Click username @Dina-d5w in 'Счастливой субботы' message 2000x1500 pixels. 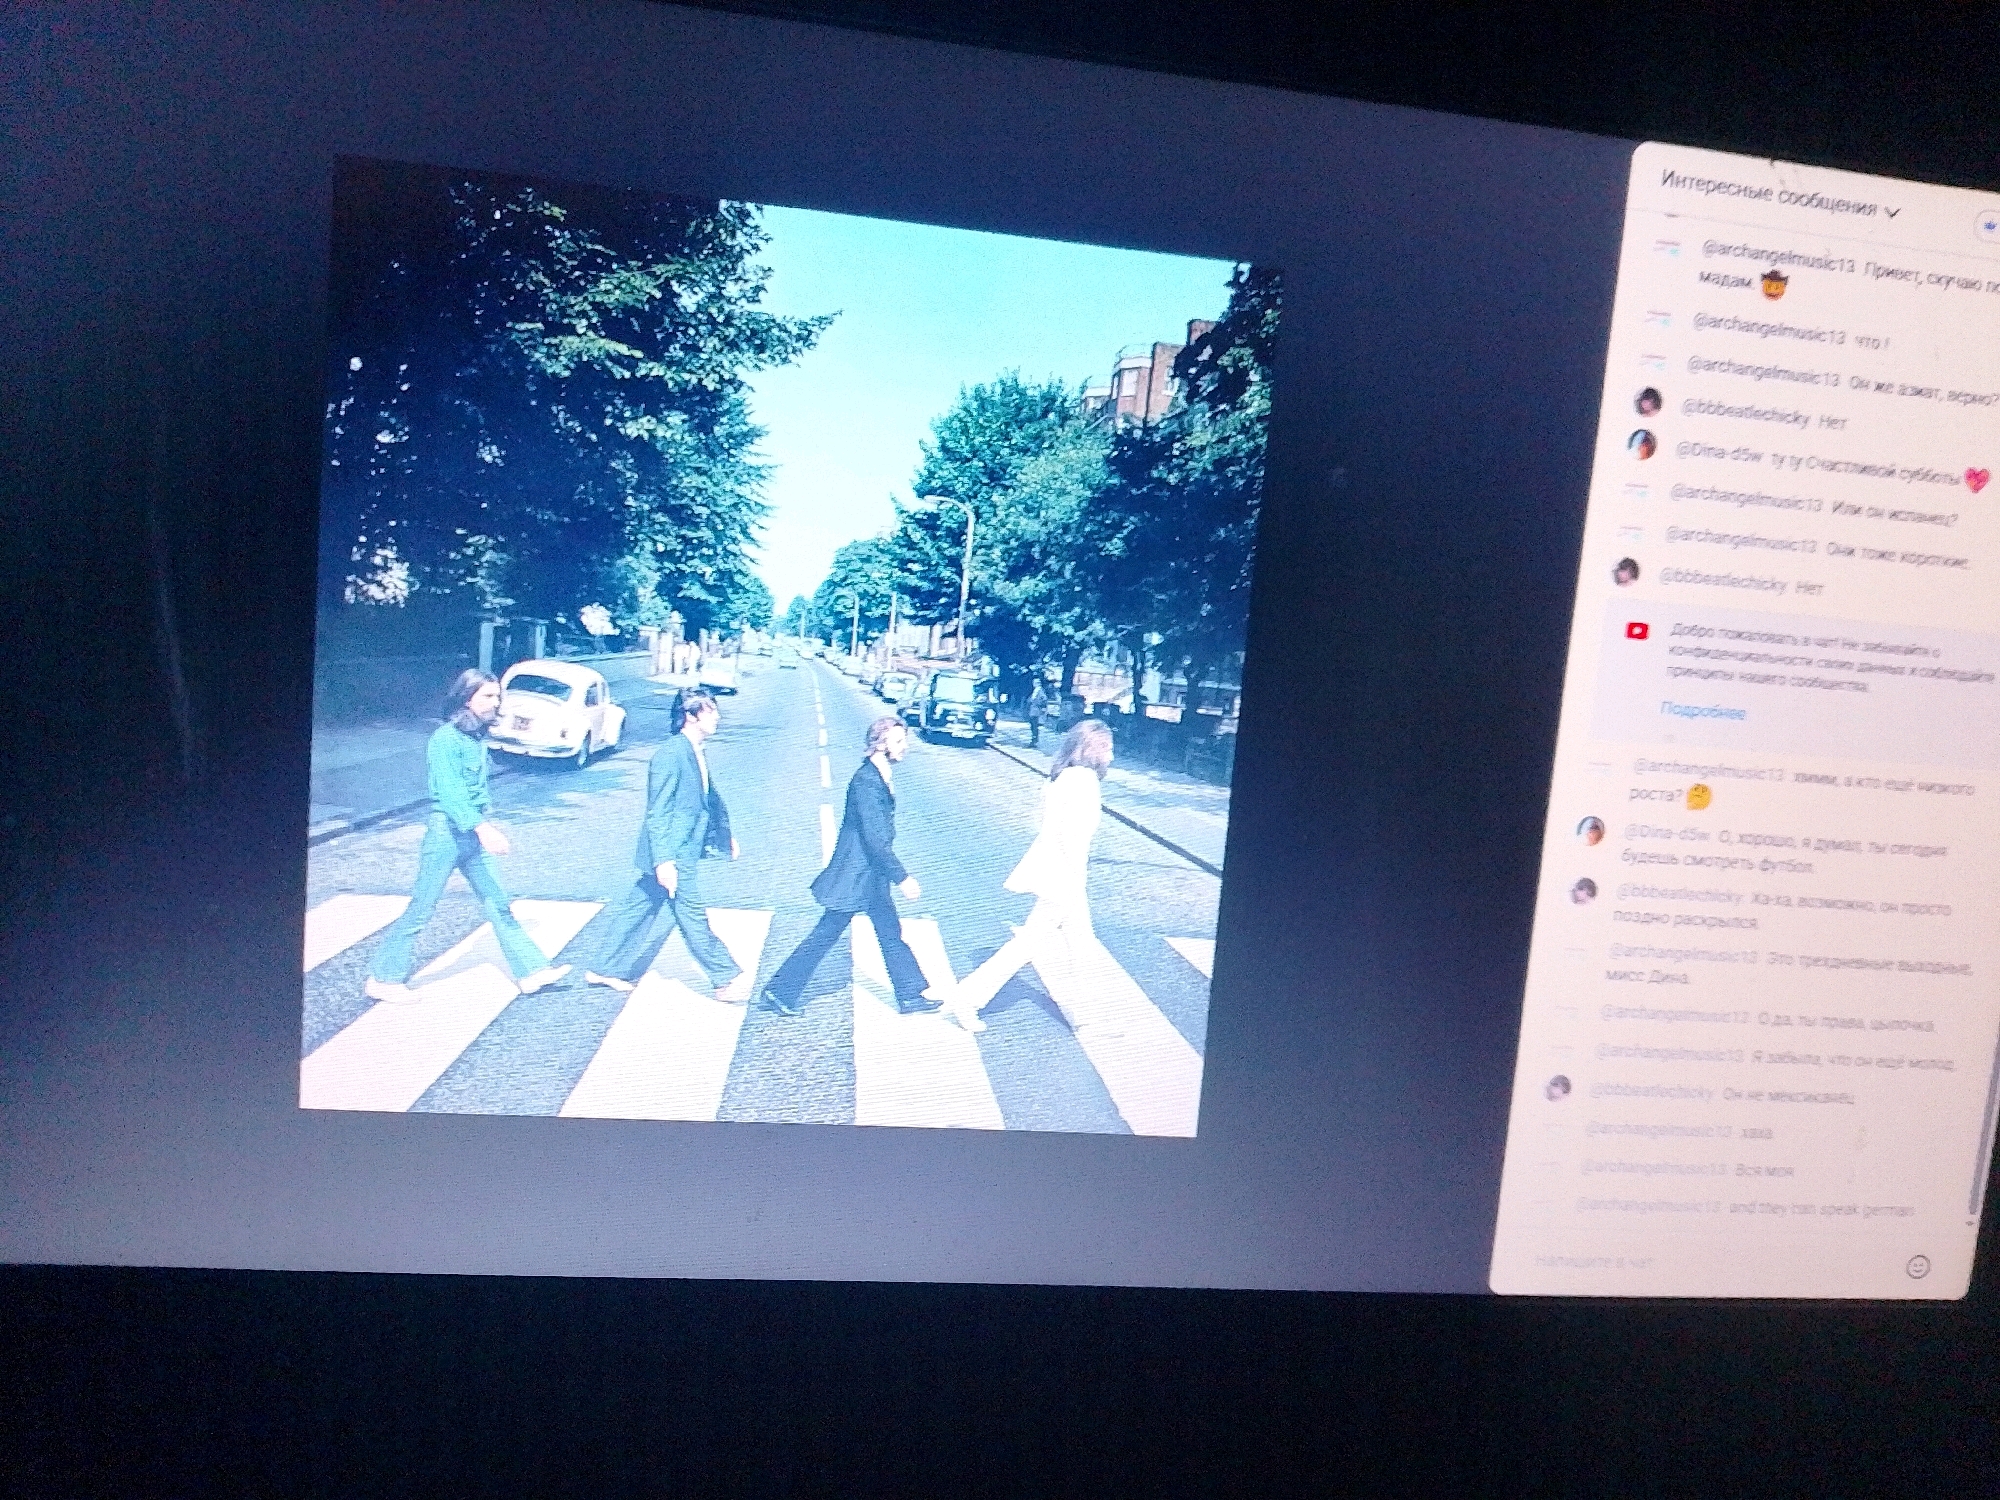pos(1719,453)
